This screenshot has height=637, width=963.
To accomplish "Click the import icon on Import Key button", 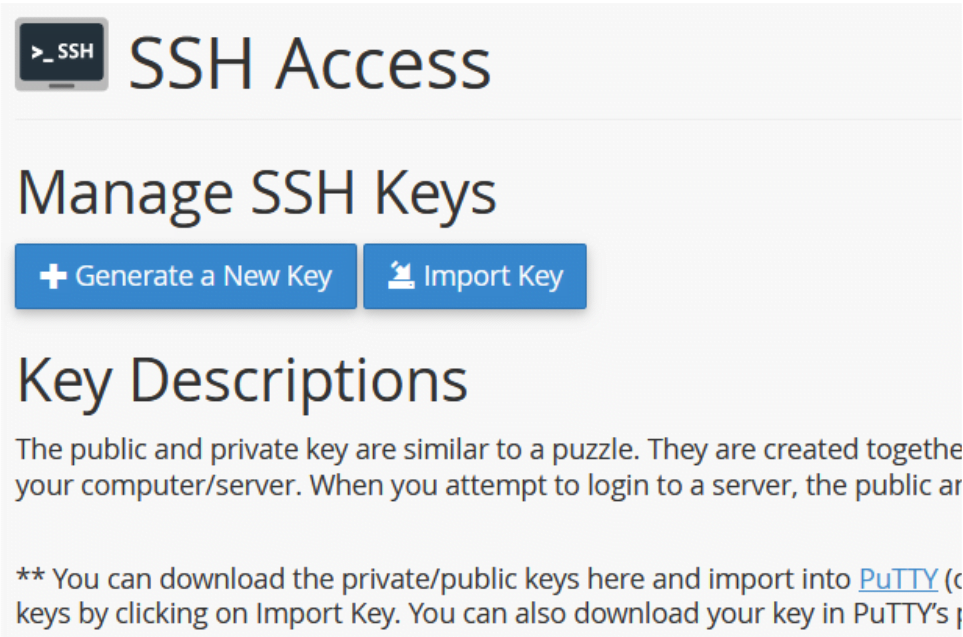I will [x=402, y=275].
